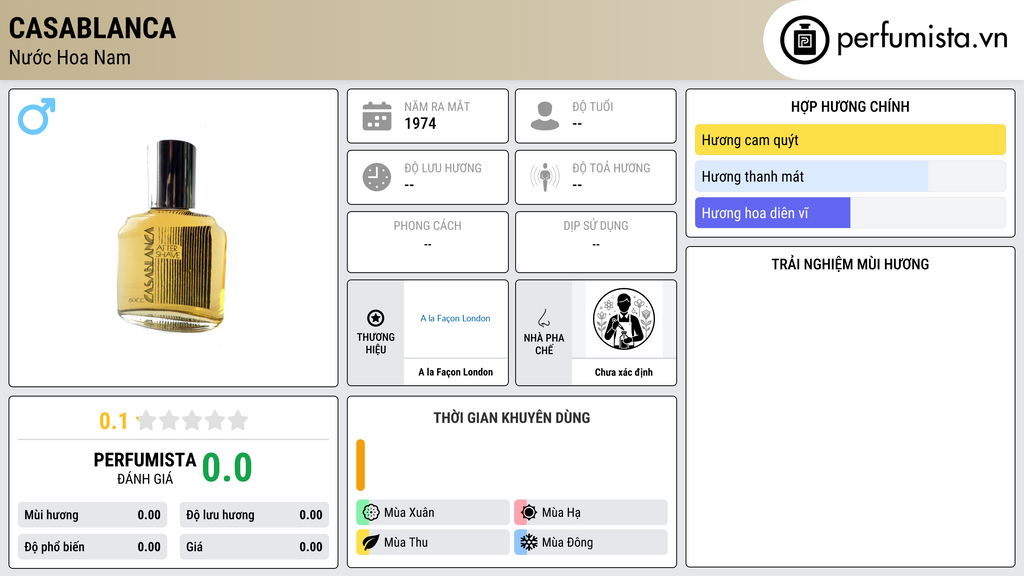Click the snowflake icon next to Mùa Đông
The width and height of the screenshot is (1024, 576).
pos(528,542)
